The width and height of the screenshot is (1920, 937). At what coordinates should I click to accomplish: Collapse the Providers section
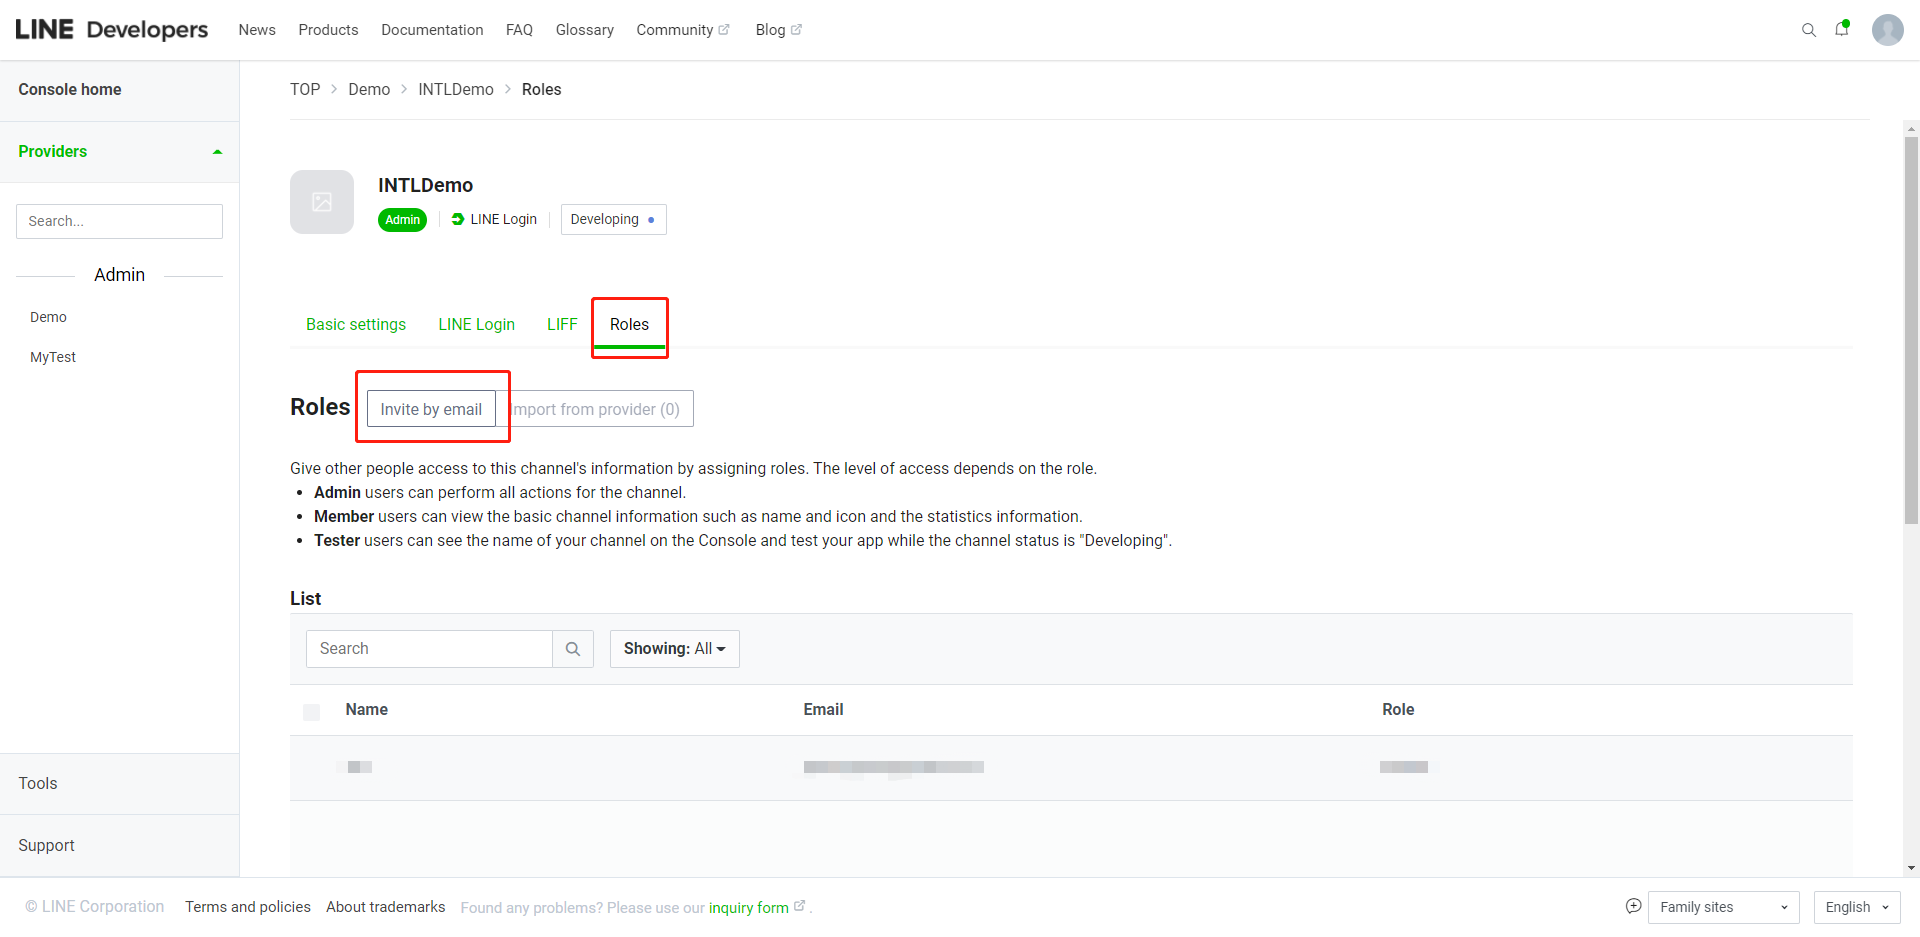(x=217, y=151)
